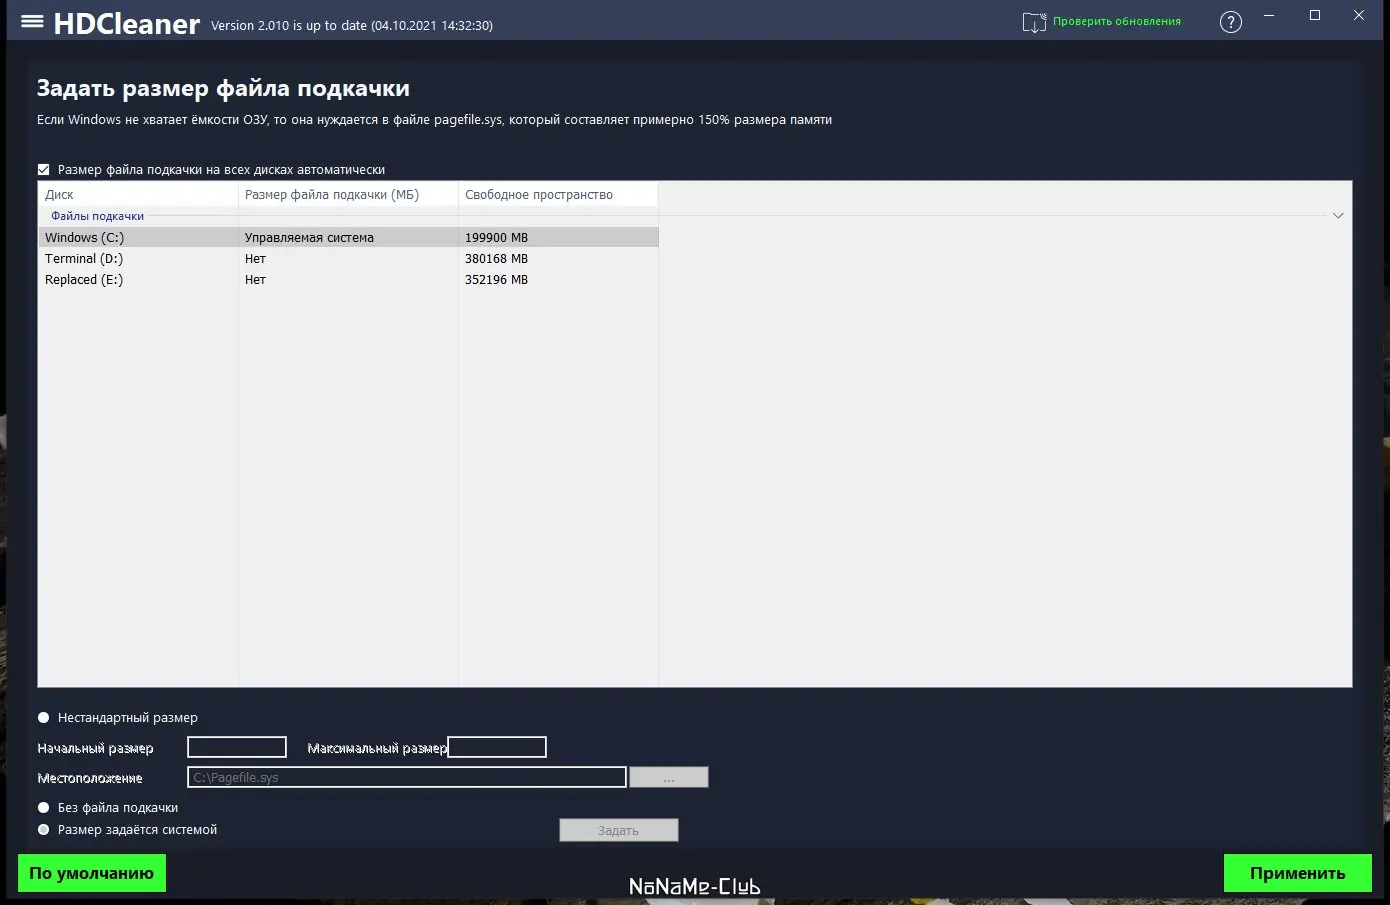Open the help question mark icon
1390x905 pixels.
tap(1231, 22)
